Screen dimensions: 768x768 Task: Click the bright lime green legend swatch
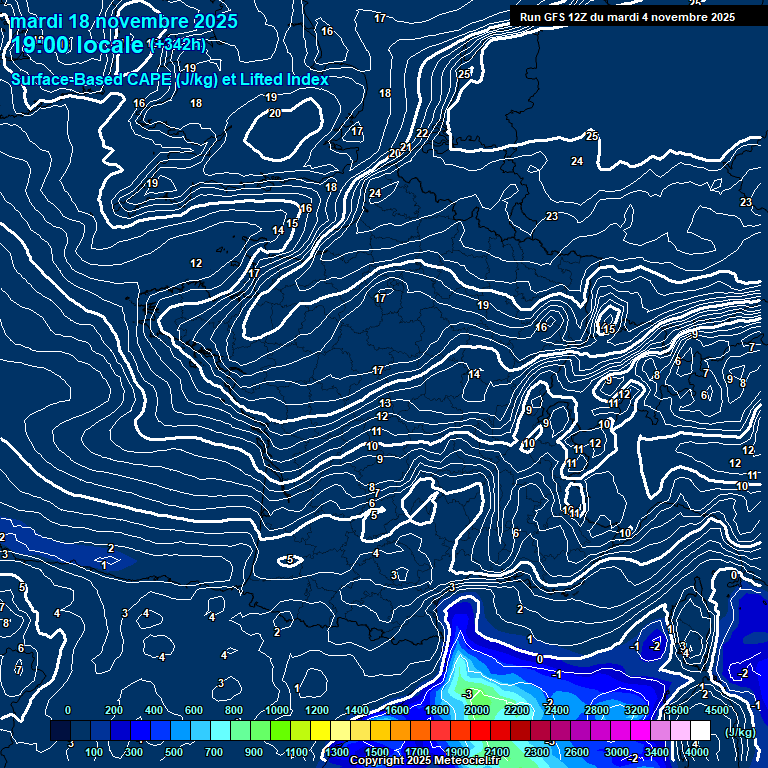[x=280, y=730]
